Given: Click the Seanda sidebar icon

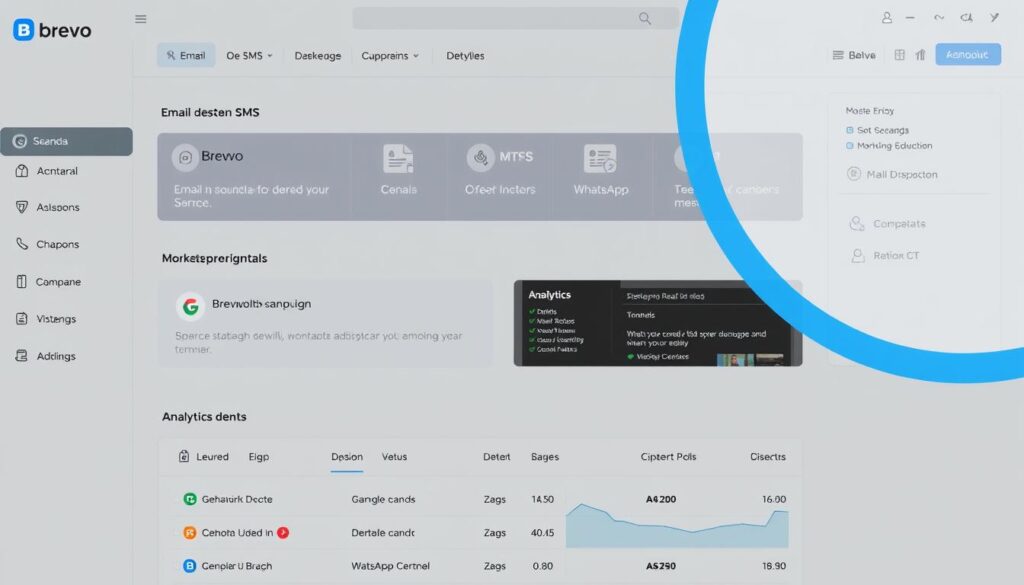Looking at the screenshot, I should click(x=20, y=141).
